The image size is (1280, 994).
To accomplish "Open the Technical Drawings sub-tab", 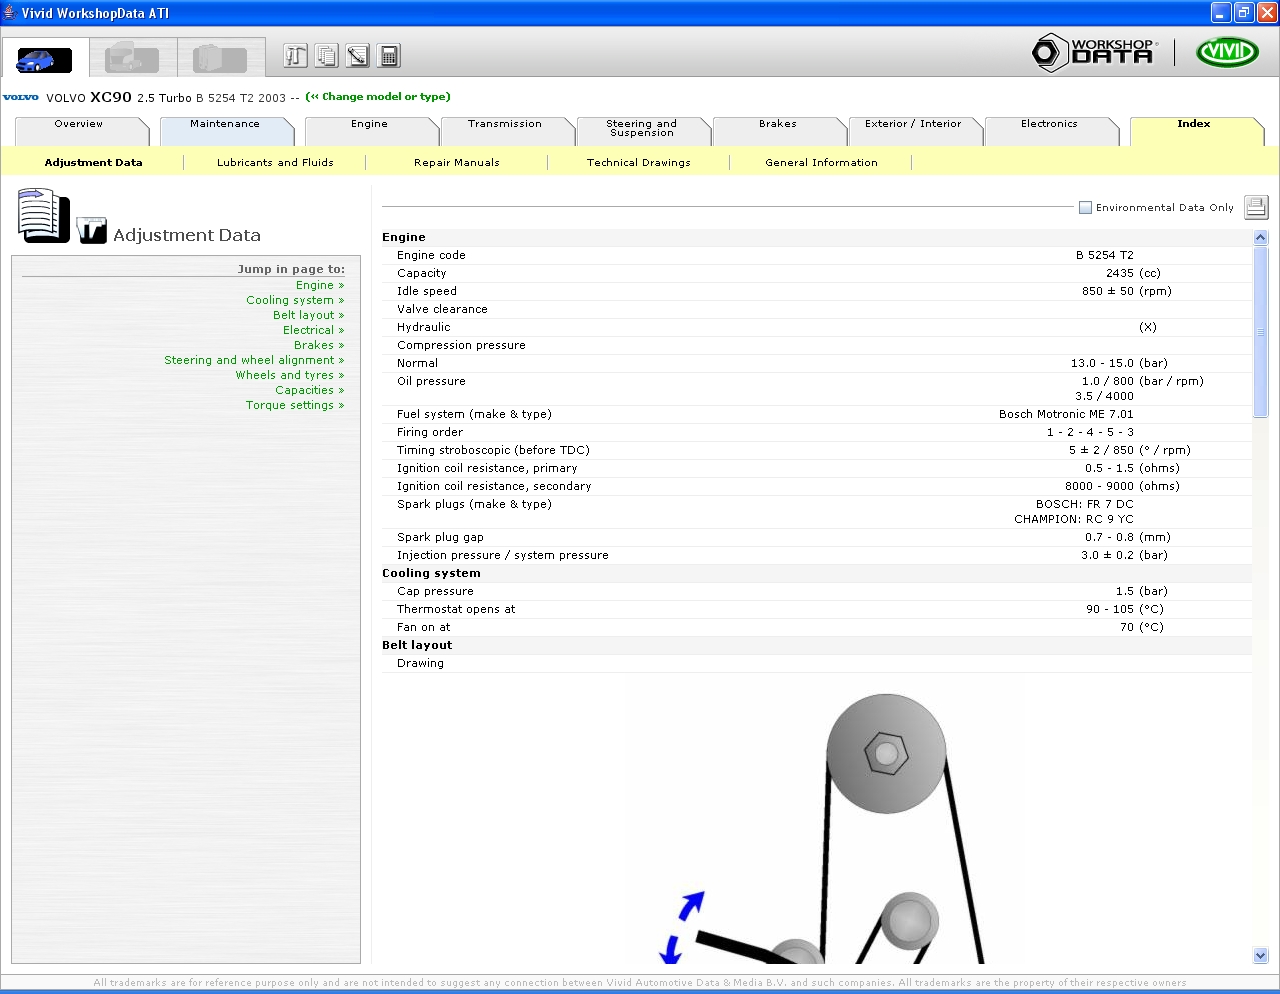I will (639, 162).
